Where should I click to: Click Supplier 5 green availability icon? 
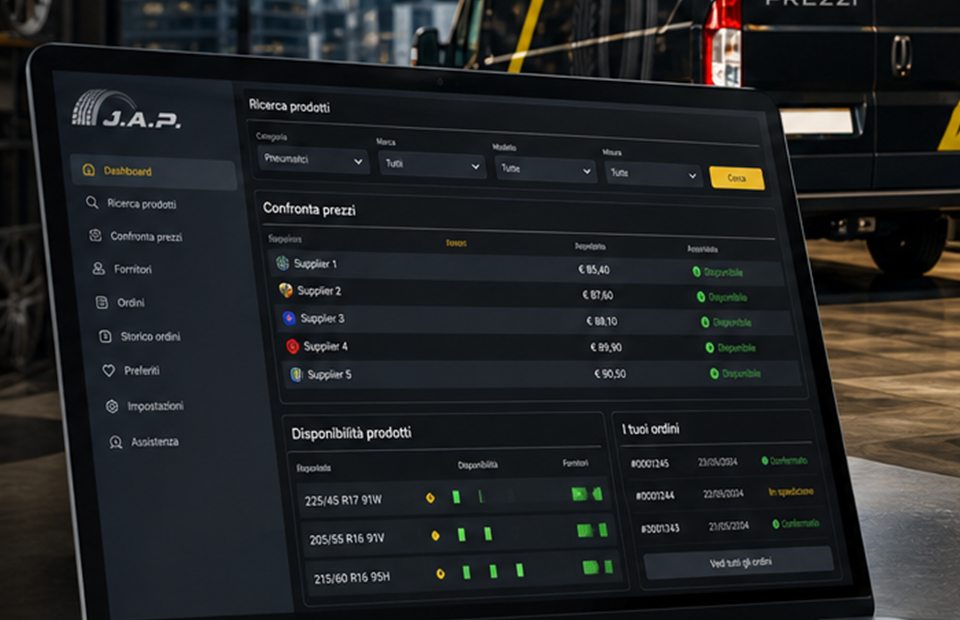pyautogui.click(x=714, y=373)
